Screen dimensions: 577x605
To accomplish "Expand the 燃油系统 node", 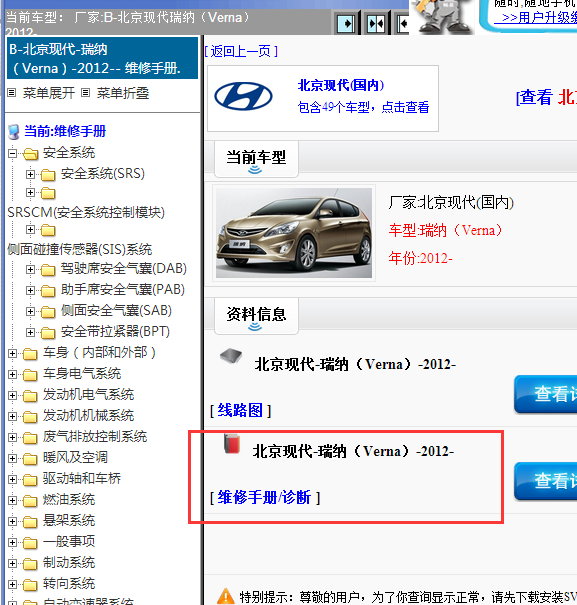I will [x=12, y=500].
